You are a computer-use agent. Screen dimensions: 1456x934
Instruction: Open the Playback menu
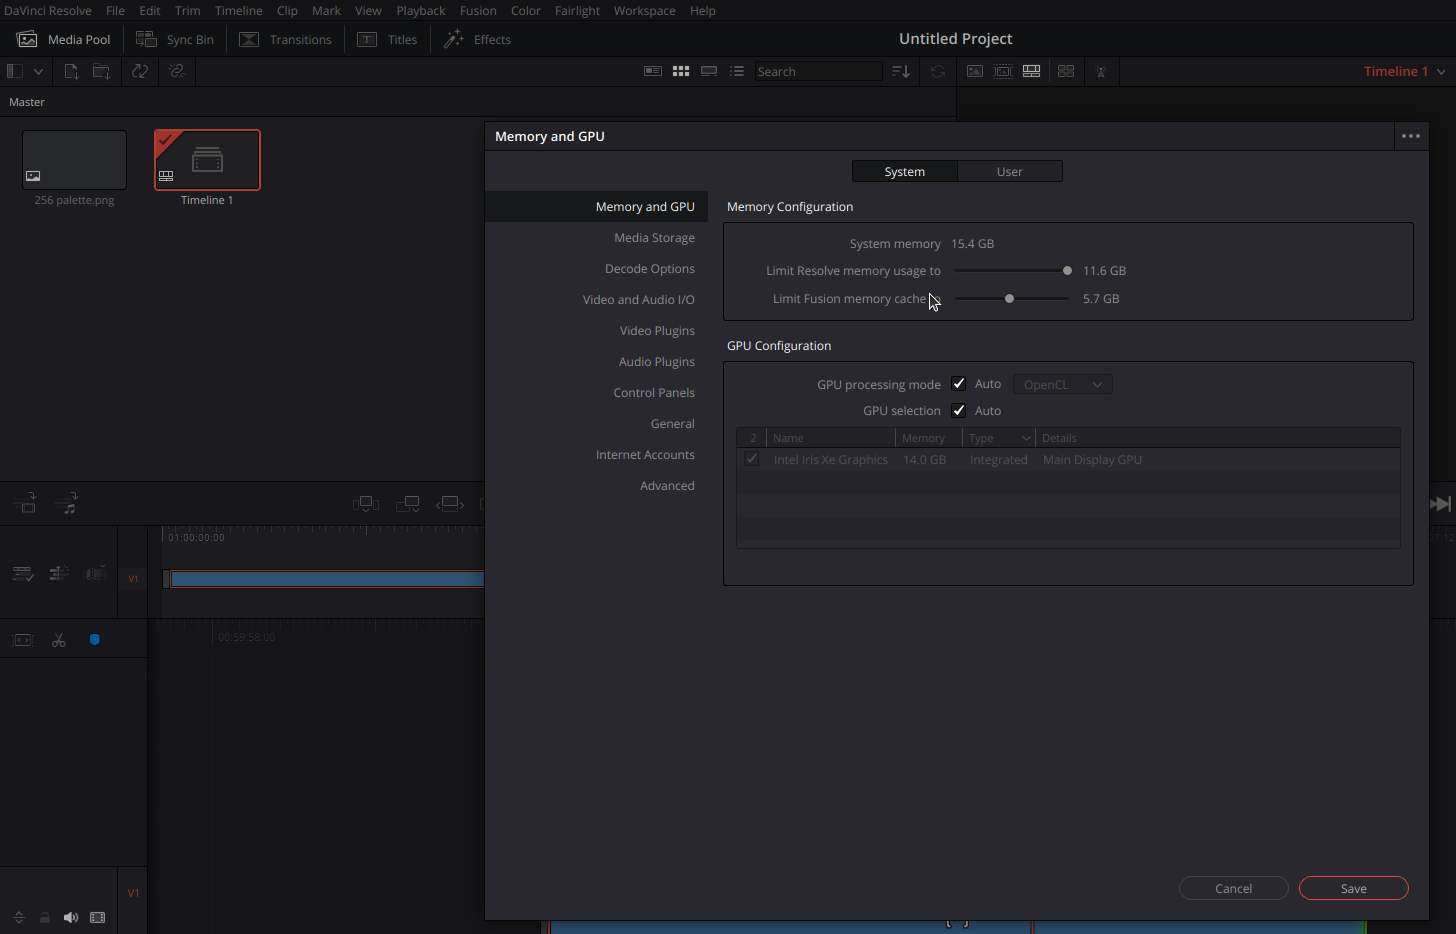(421, 10)
